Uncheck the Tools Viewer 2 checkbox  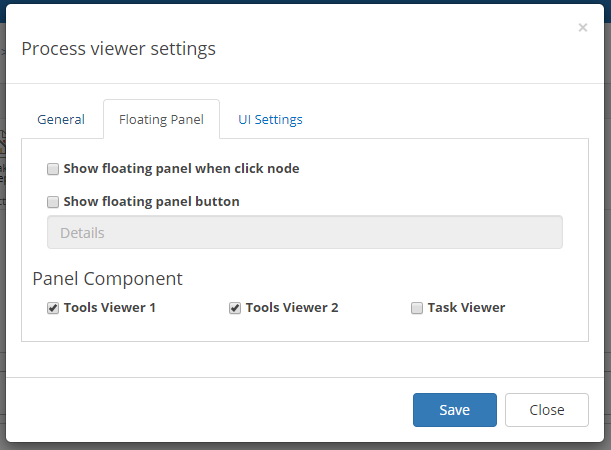click(x=235, y=308)
